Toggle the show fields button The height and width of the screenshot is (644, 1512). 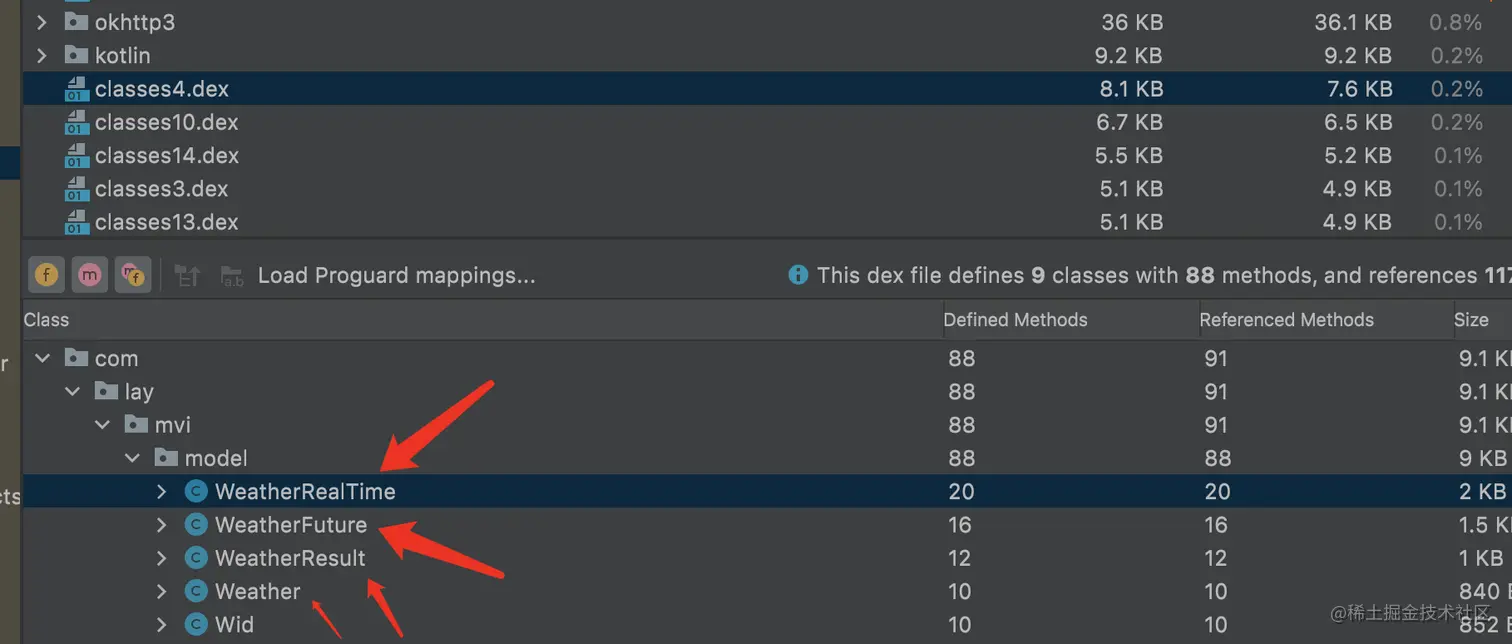point(46,275)
